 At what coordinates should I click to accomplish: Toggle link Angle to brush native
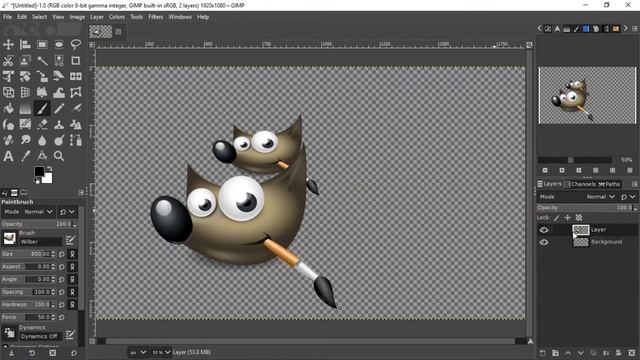[72, 279]
